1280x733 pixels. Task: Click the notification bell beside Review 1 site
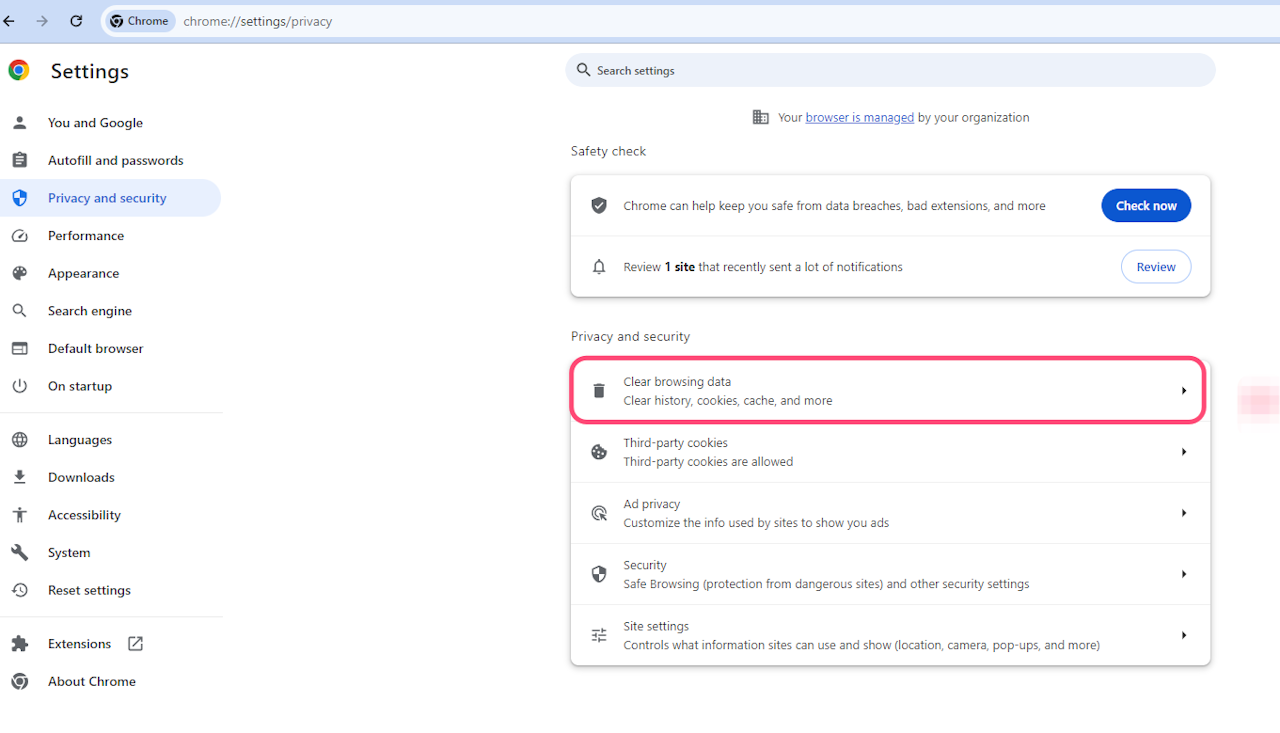pos(599,266)
